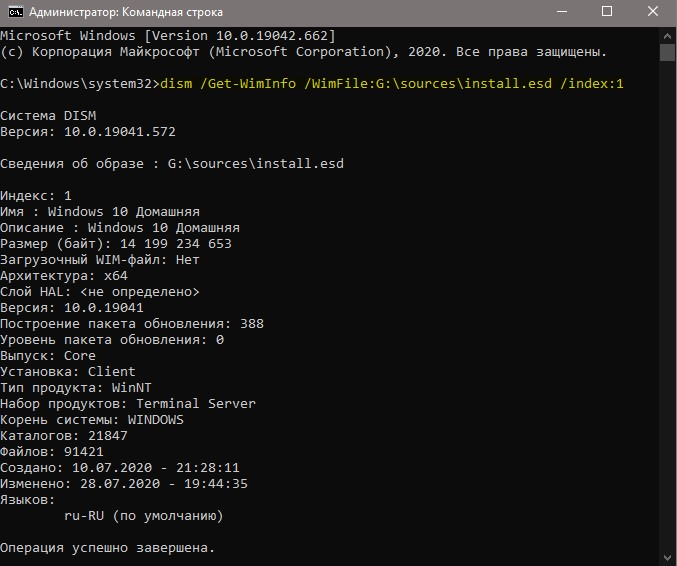
Task: Click 'Описание : Windows 10 Домашняя' line
Action: [120, 228]
